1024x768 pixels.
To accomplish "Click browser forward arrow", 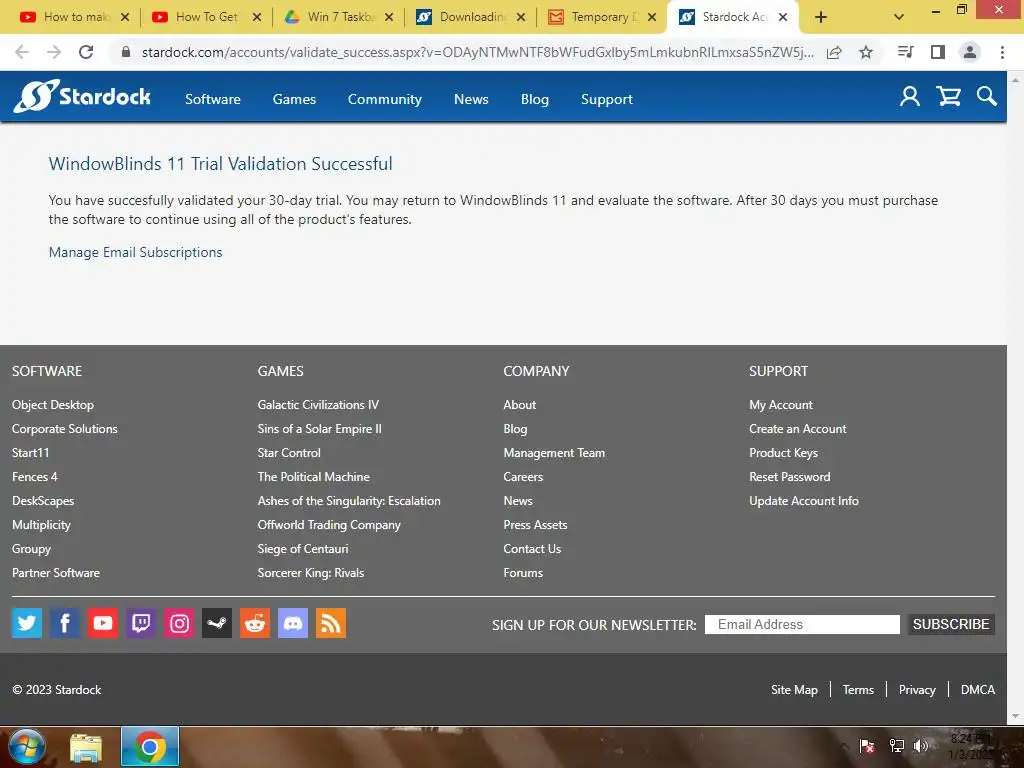I will [x=54, y=52].
